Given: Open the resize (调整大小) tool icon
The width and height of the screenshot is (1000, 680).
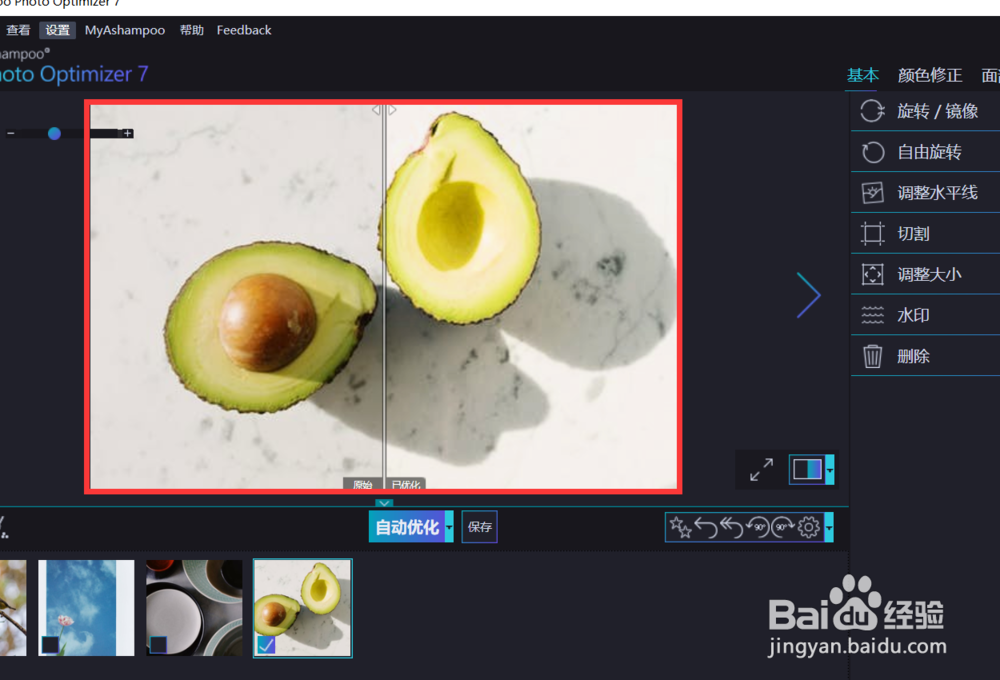Looking at the screenshot, I should [872, 274].
